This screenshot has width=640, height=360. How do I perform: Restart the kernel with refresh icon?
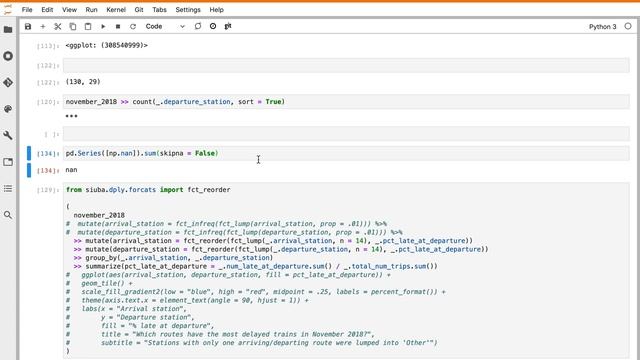(x=133, y=27)
